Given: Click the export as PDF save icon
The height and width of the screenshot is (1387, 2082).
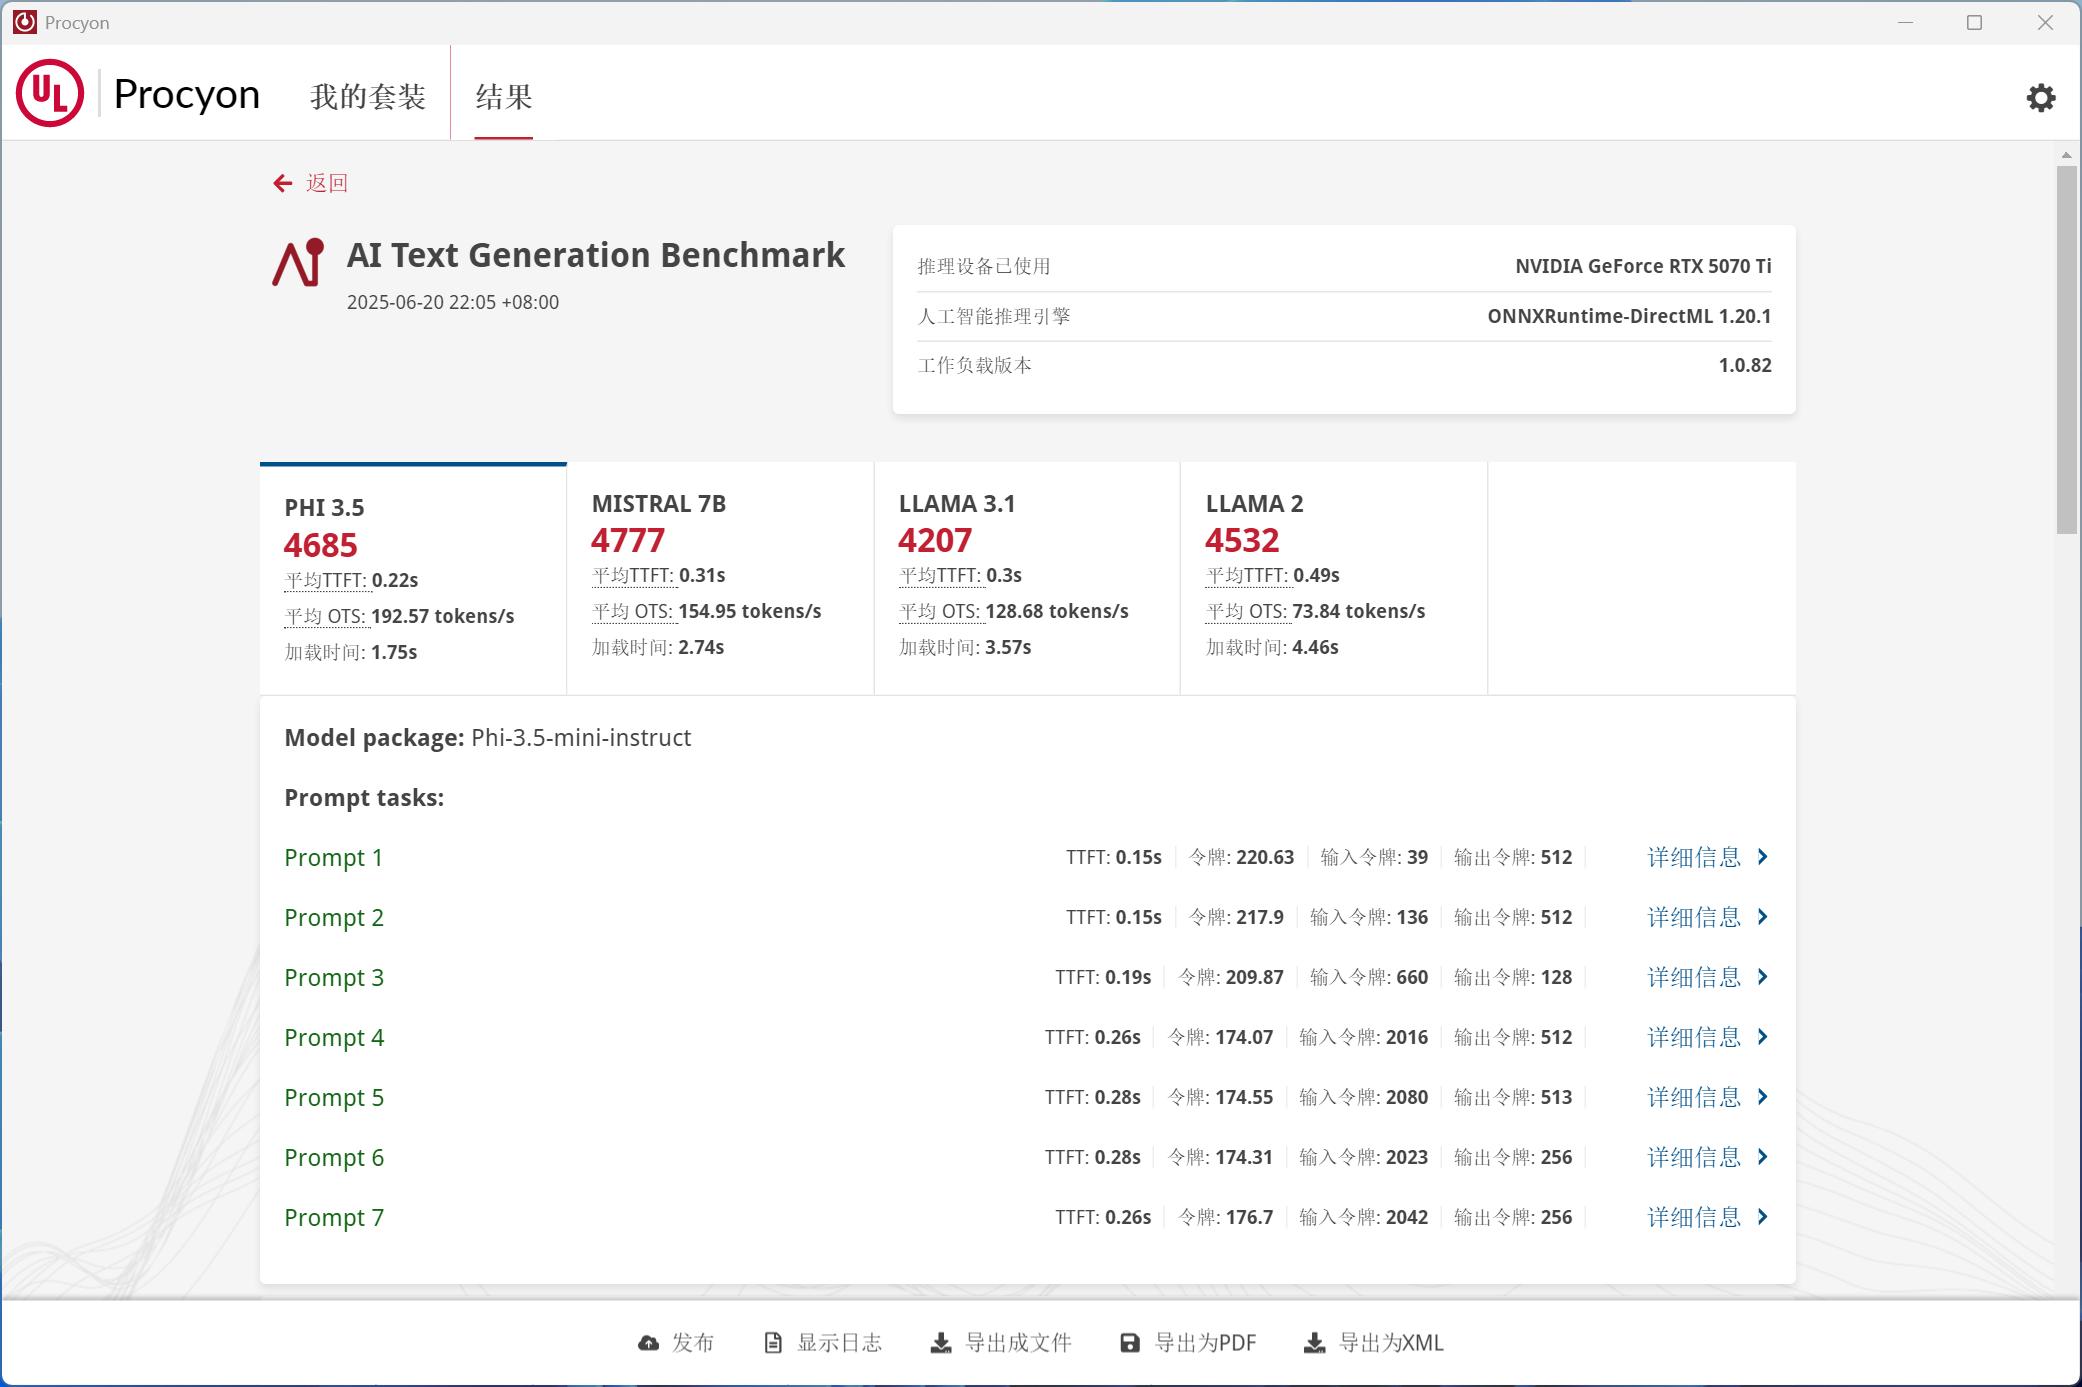Looking at the screenshot, I should click(1130, 1343).
